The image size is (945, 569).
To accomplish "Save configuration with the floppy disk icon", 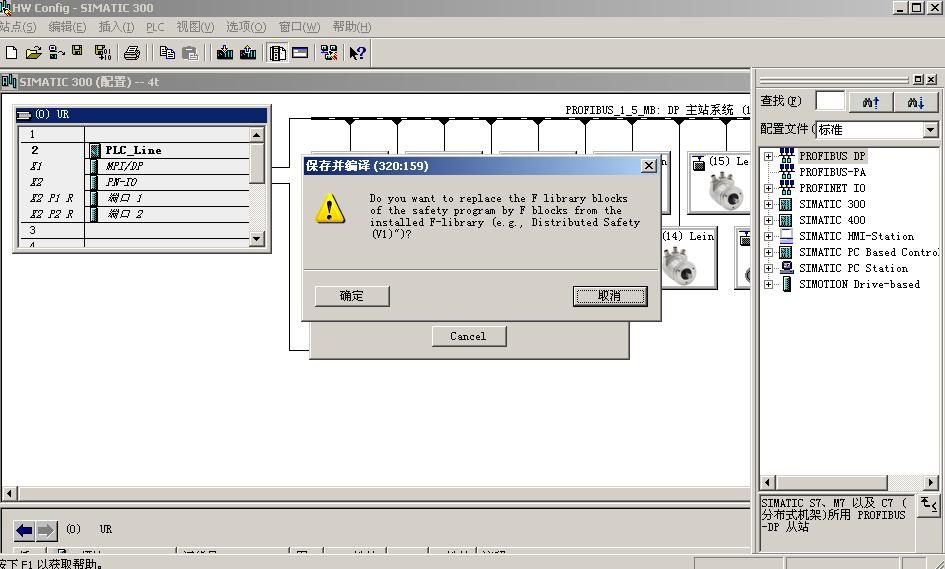I will point(77,51).
